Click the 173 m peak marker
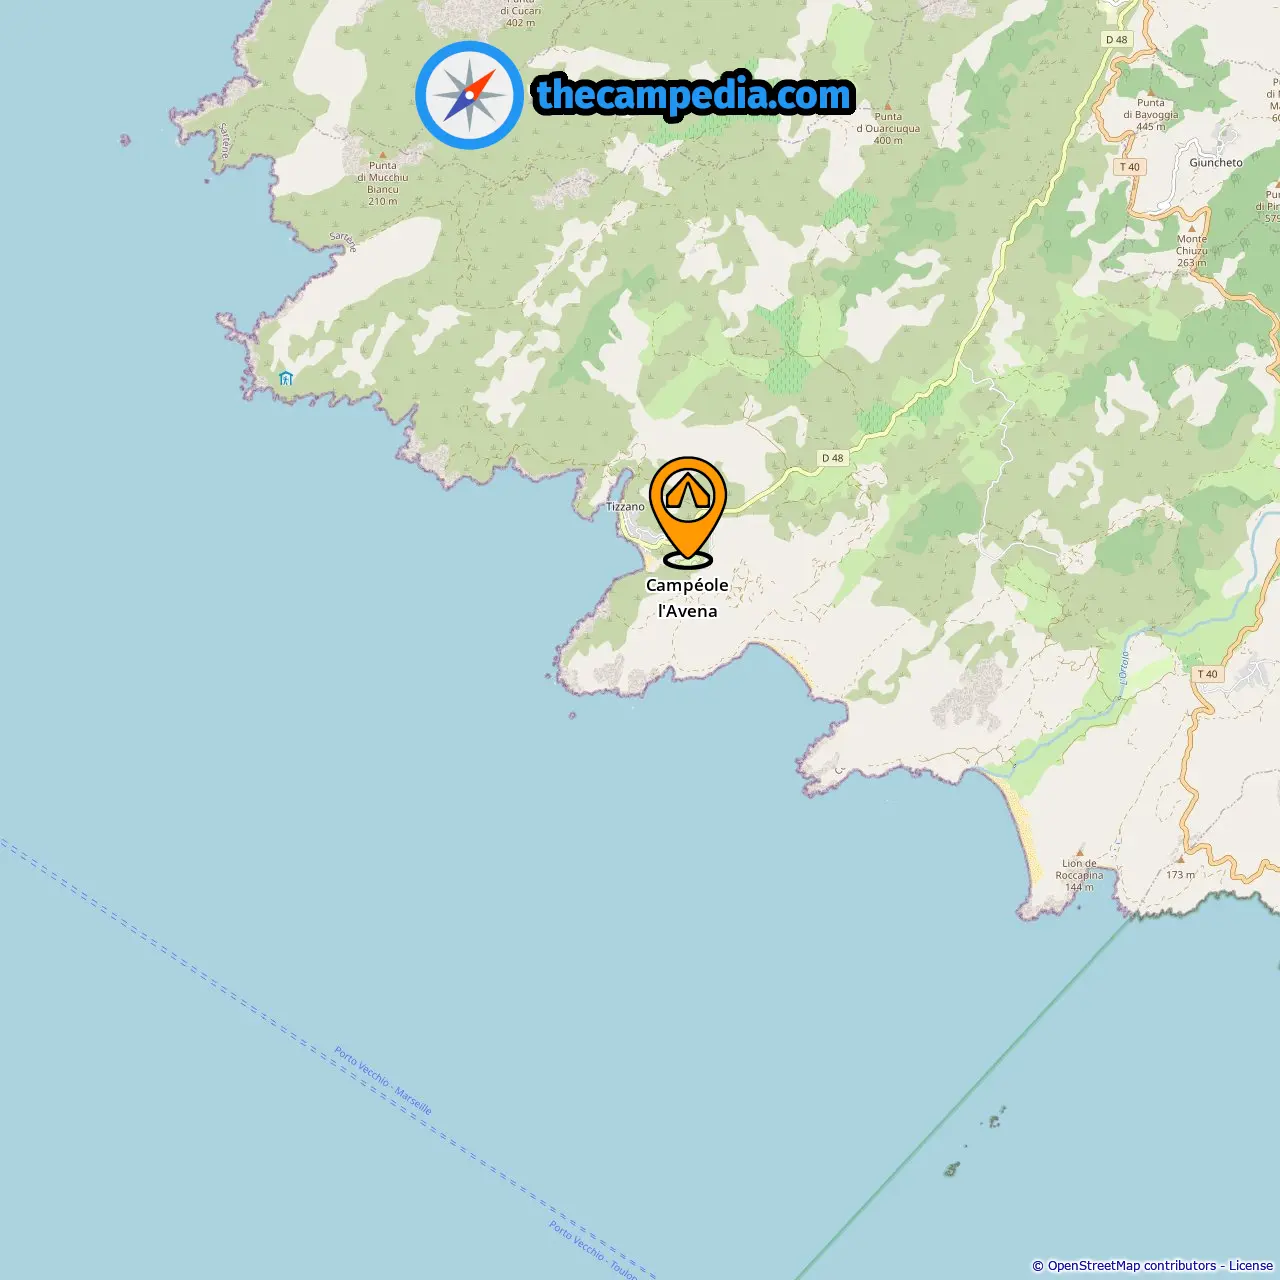The width and height of the screenshot is (1280, 1280). [x=1181, y=859]
